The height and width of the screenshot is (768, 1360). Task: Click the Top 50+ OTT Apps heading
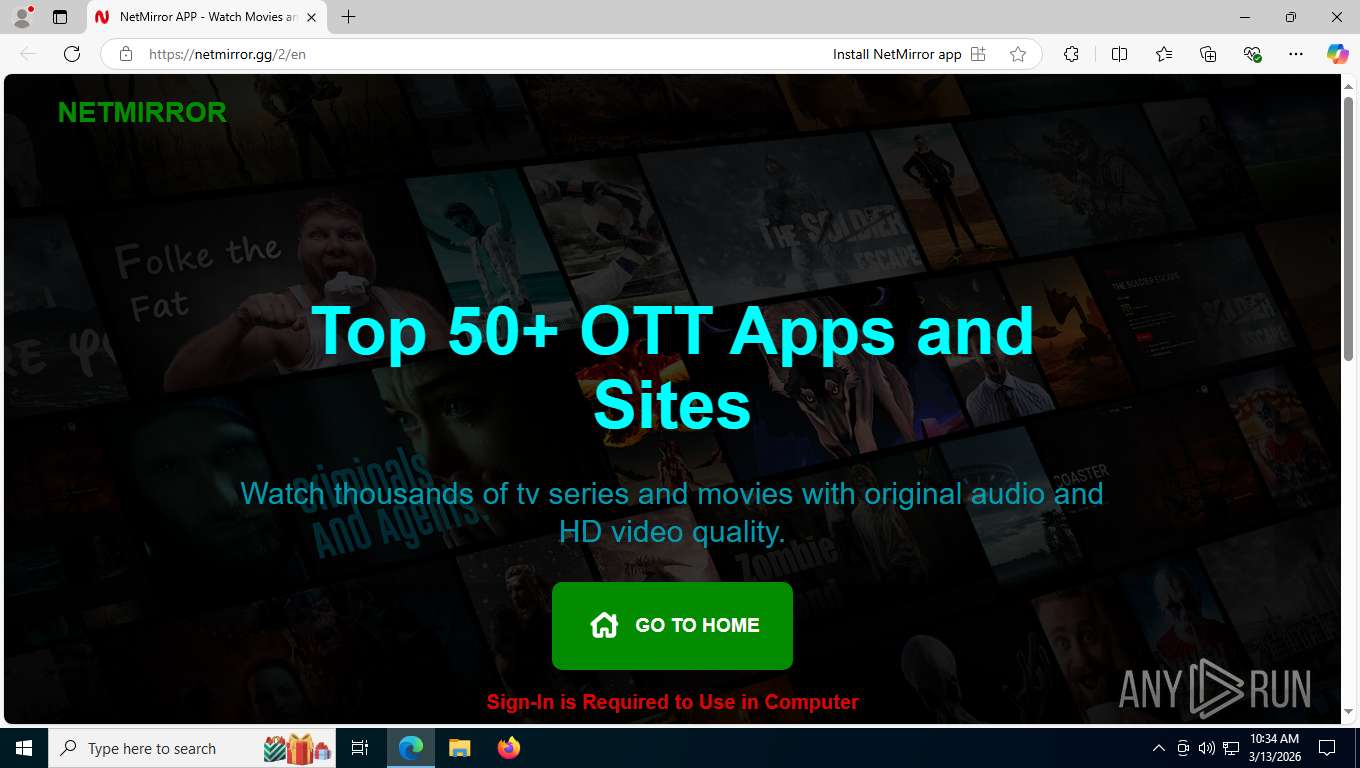pyautogui.click(x=672, y=367)
